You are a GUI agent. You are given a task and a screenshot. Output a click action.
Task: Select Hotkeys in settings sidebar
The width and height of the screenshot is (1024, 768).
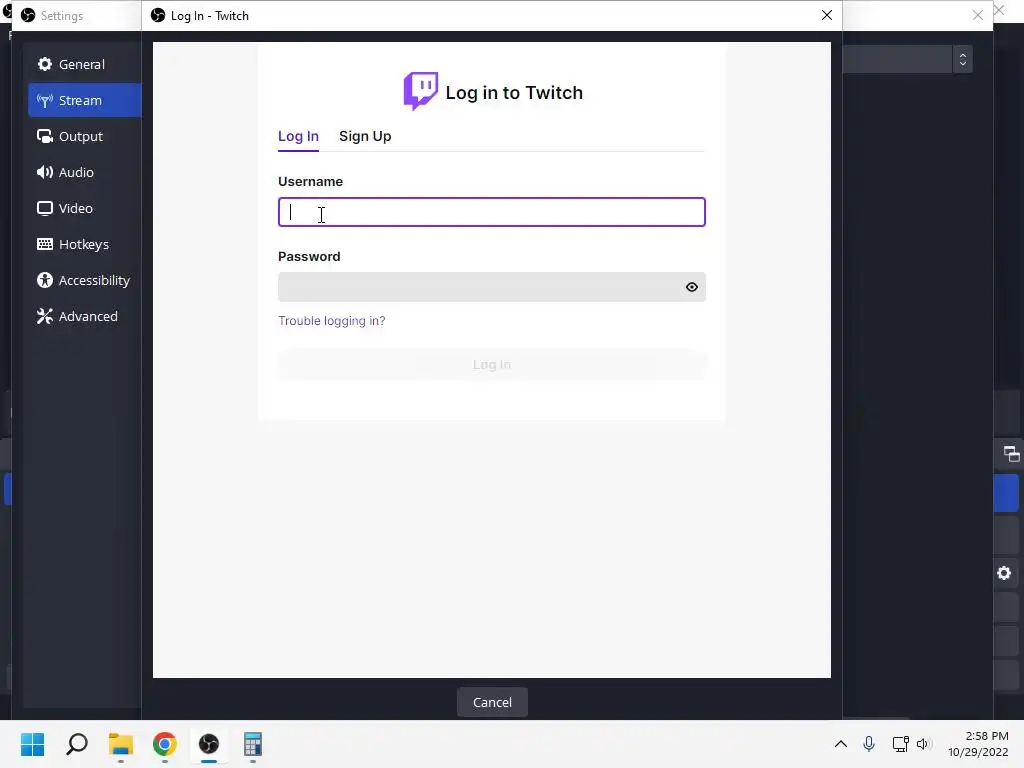(84, 244)
